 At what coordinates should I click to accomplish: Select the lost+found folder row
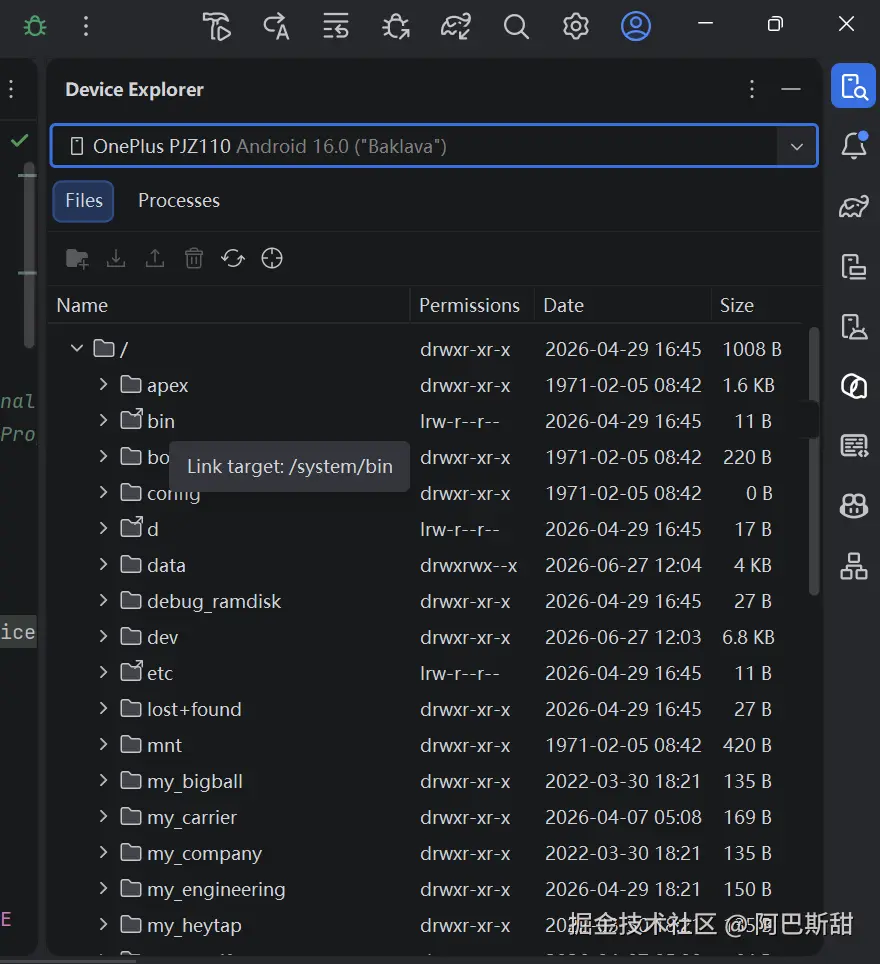coord(427,709)
